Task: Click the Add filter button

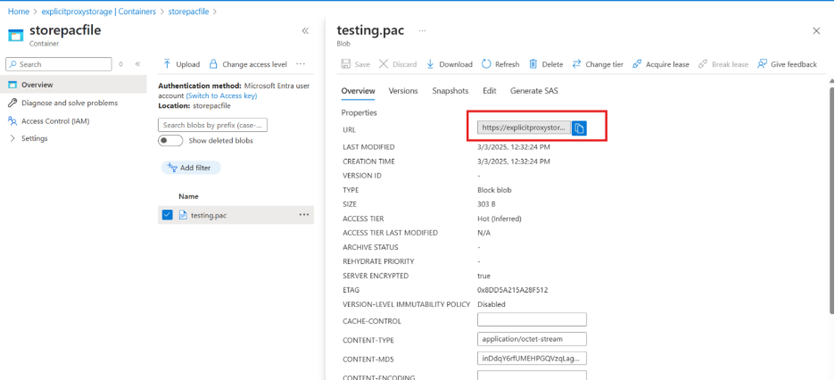Action: pyautogui.click(x=191, y=168)
